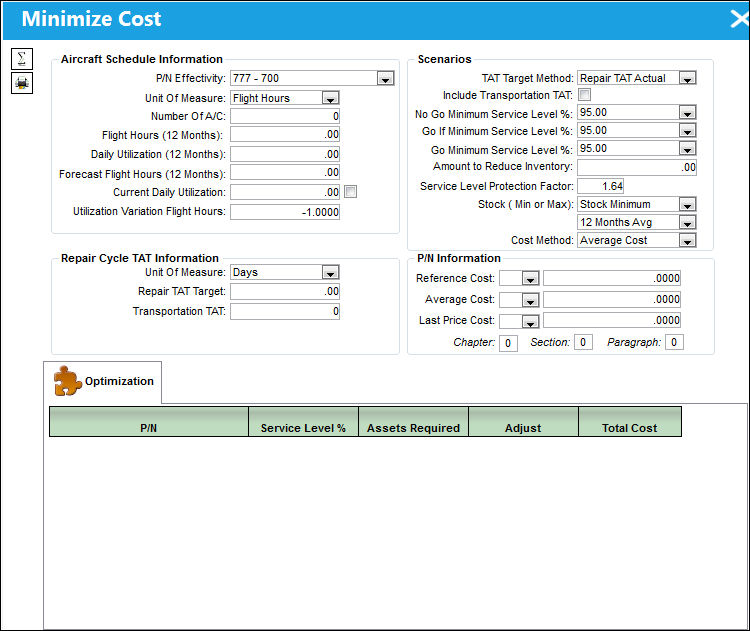Open Reference Cost currency dropdown
Viewport: 750px width, 631px height.
[x=530, y=278]
